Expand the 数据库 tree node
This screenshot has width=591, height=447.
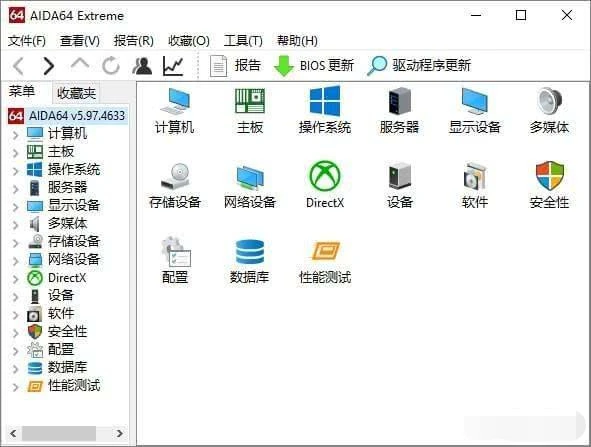[x=15, y=369]
